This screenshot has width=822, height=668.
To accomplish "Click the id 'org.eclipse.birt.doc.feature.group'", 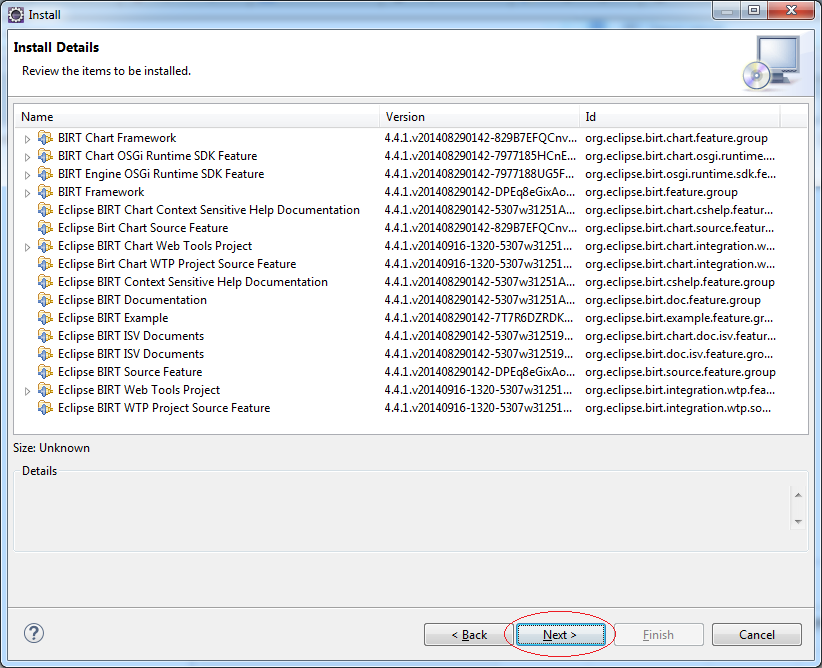I will pos(673,300).
